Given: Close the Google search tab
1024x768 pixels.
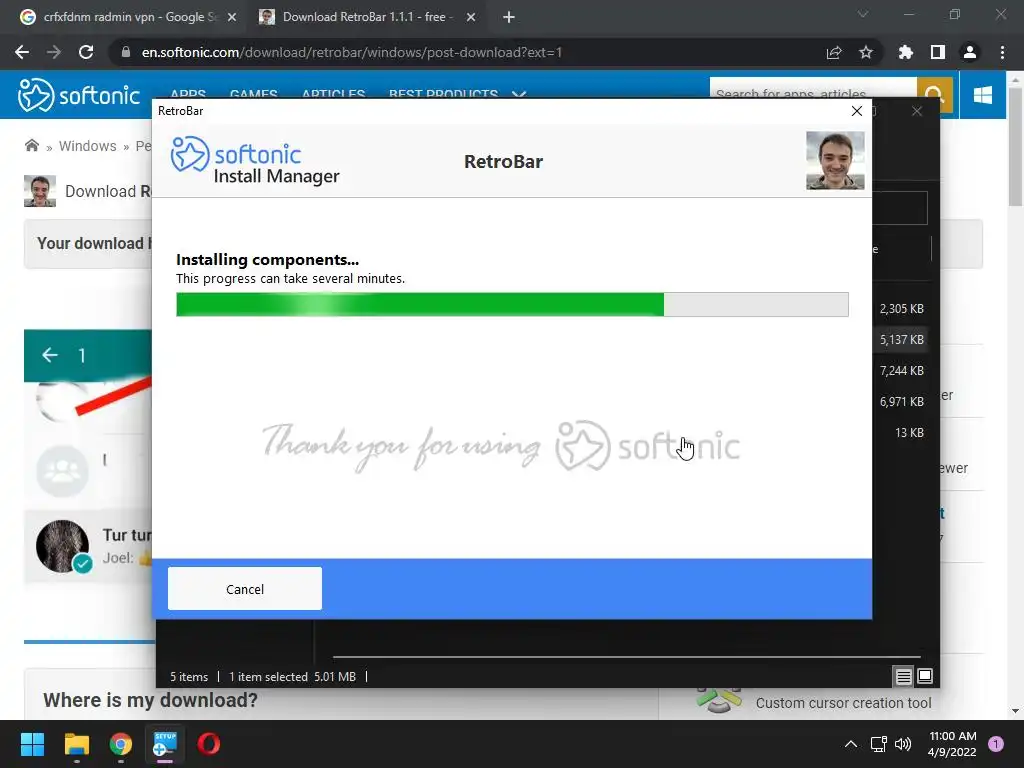Looking at the screenshot, I should point(232,18).
